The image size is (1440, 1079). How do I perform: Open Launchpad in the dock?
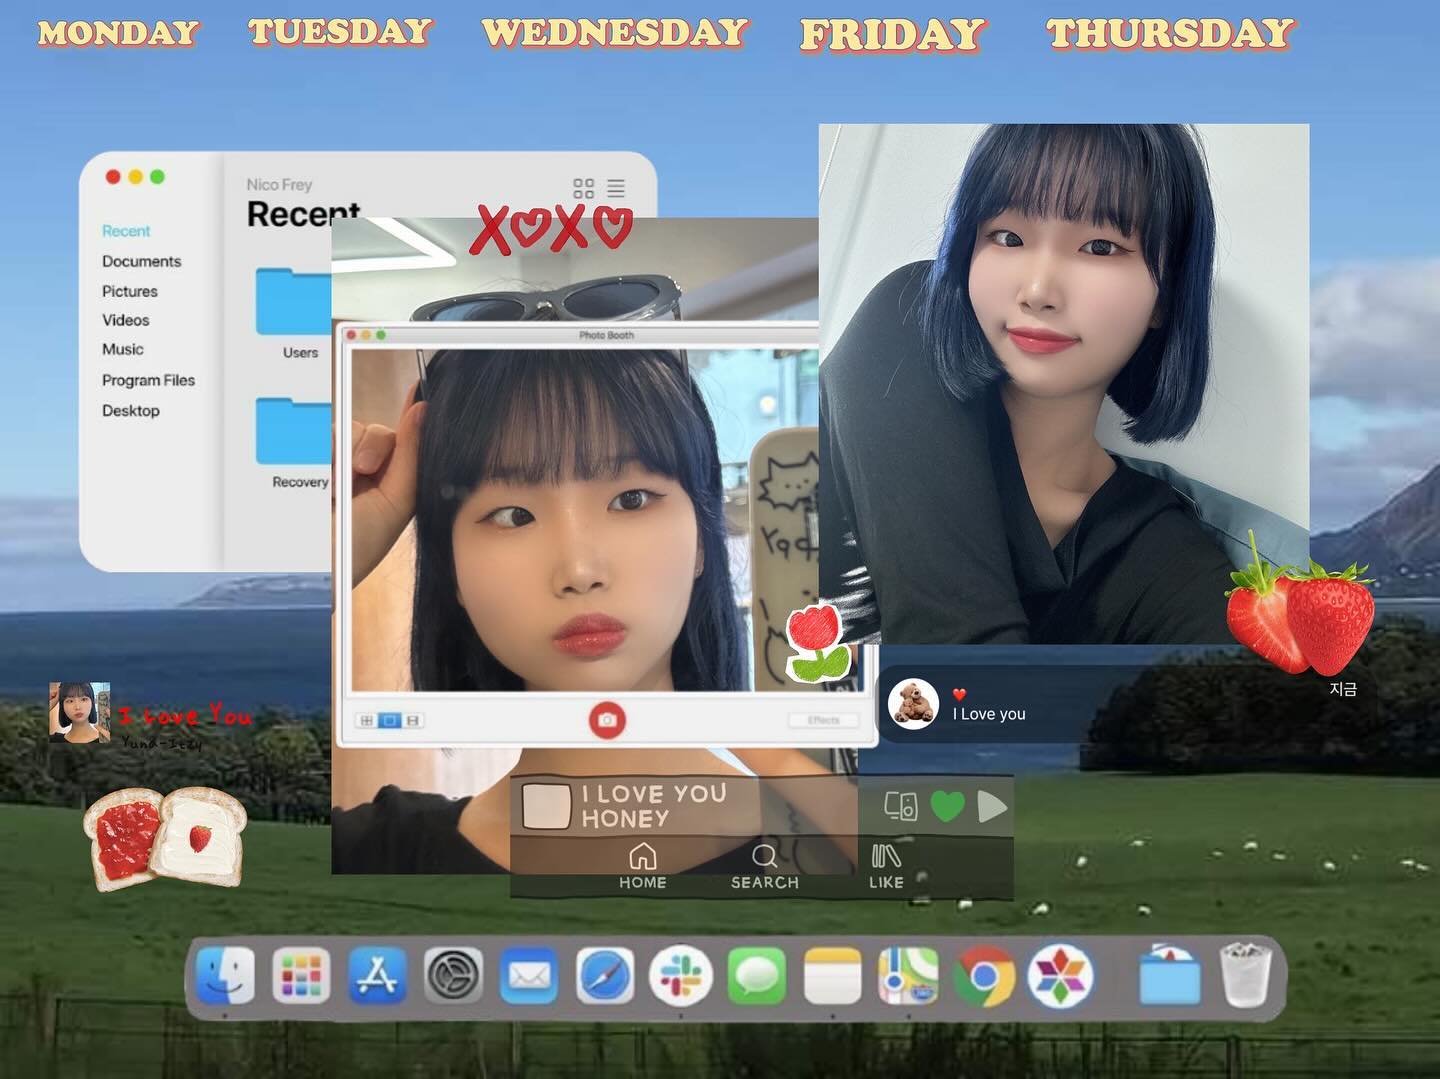tap(301, 975)
